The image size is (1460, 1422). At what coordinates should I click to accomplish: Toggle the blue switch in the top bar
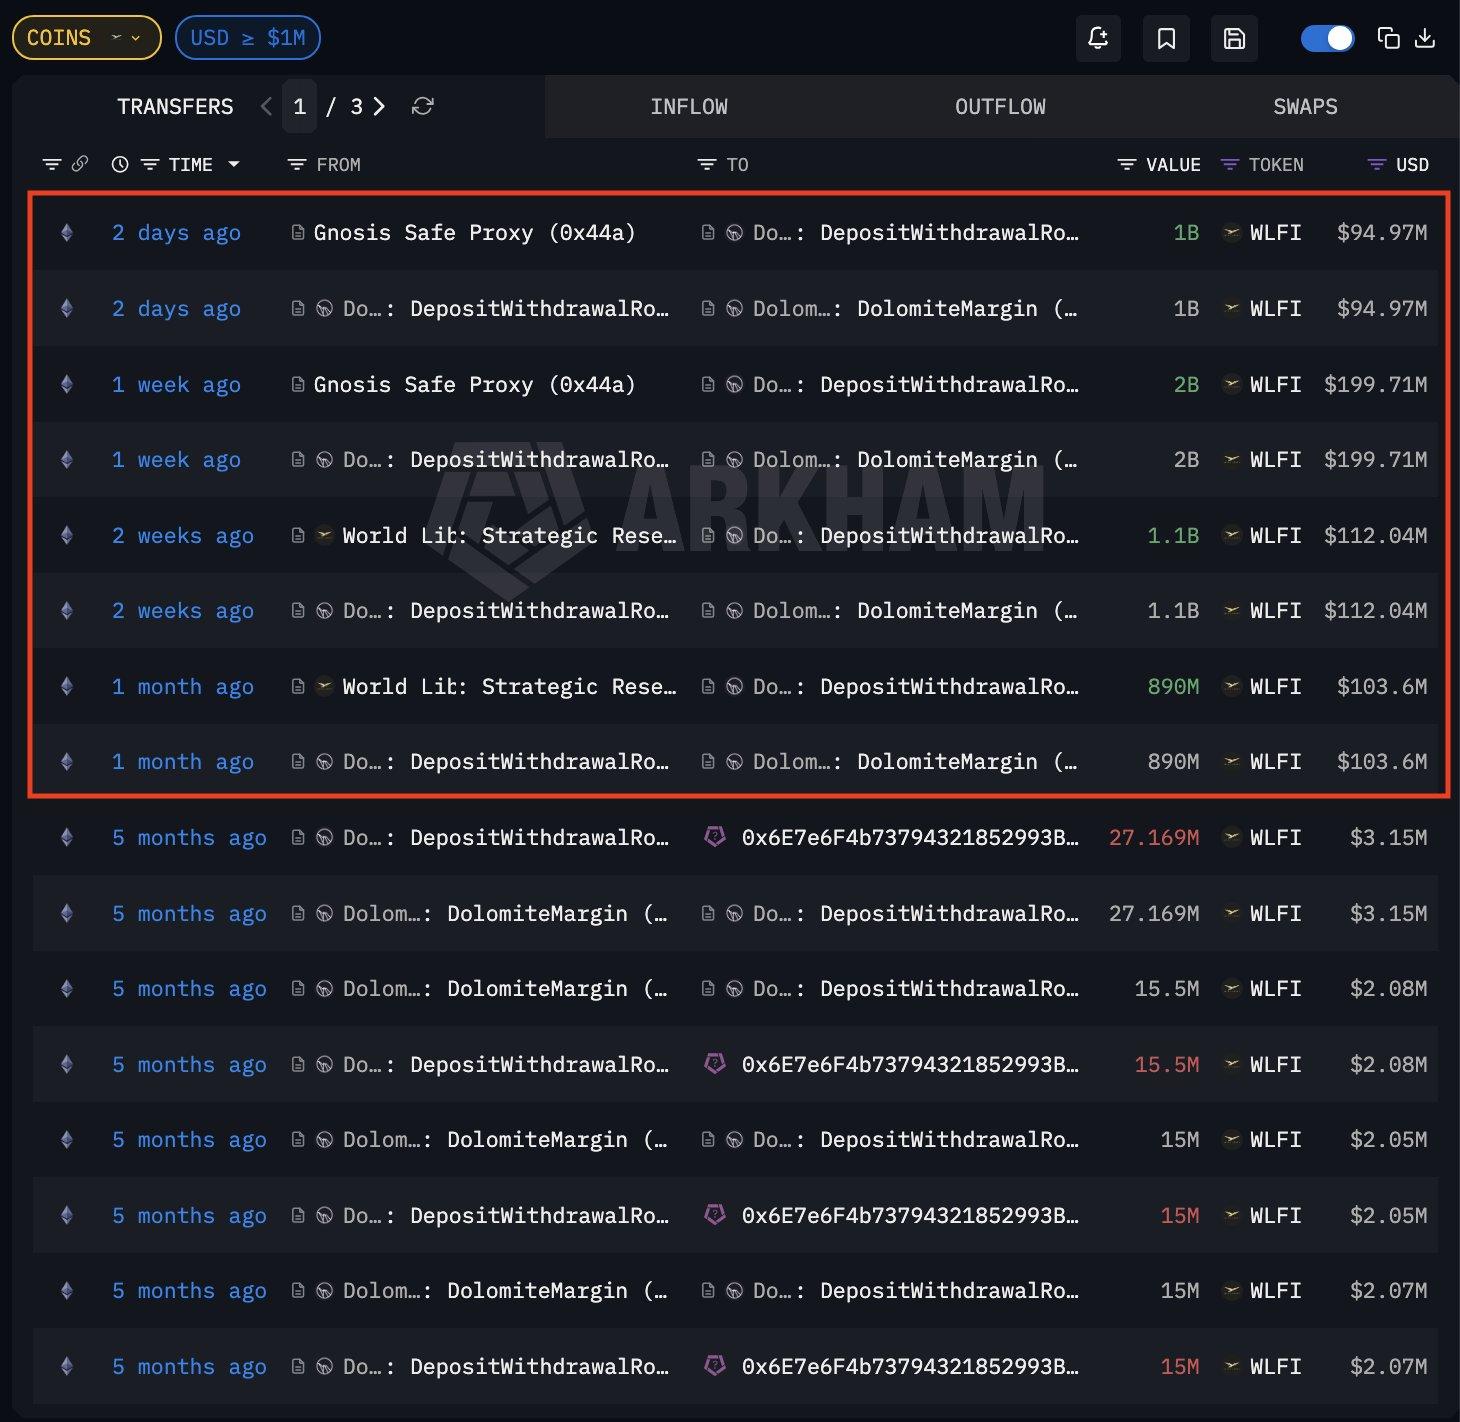click(1327, 38)
